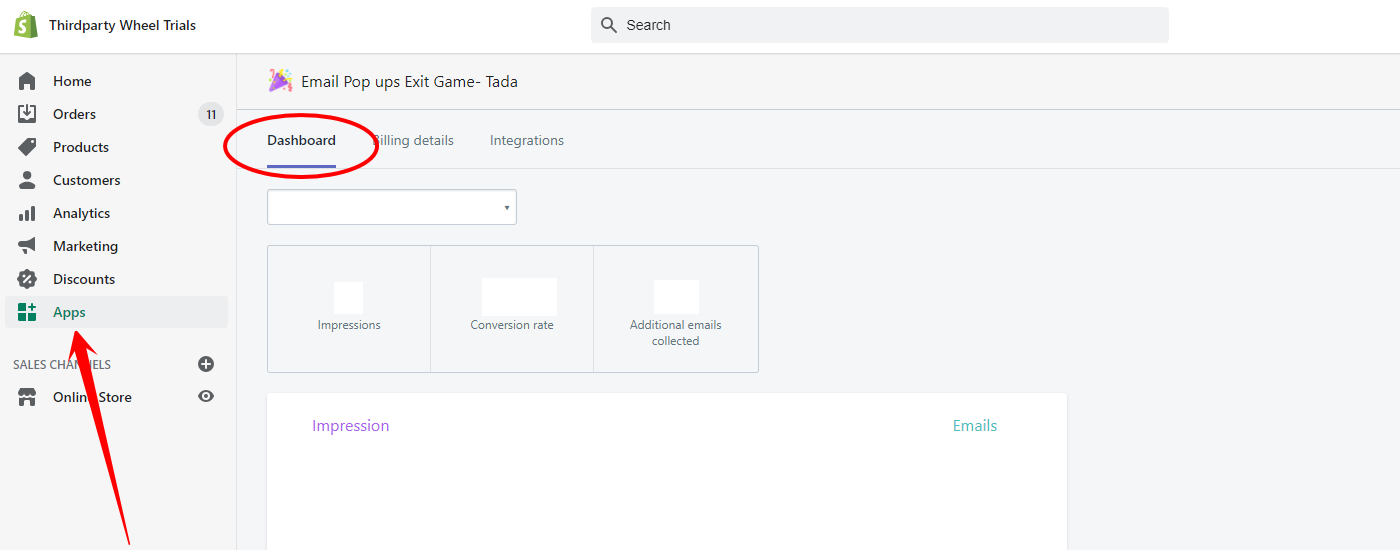Image resolution: width=1400 pixels, height=550 pixels.
Task: Switch to the Integrations tab
Action: tap(527, 141)
